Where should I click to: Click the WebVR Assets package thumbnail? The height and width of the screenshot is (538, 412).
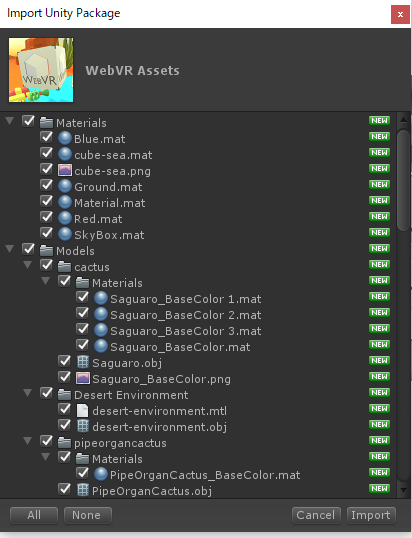coord(41,70)
